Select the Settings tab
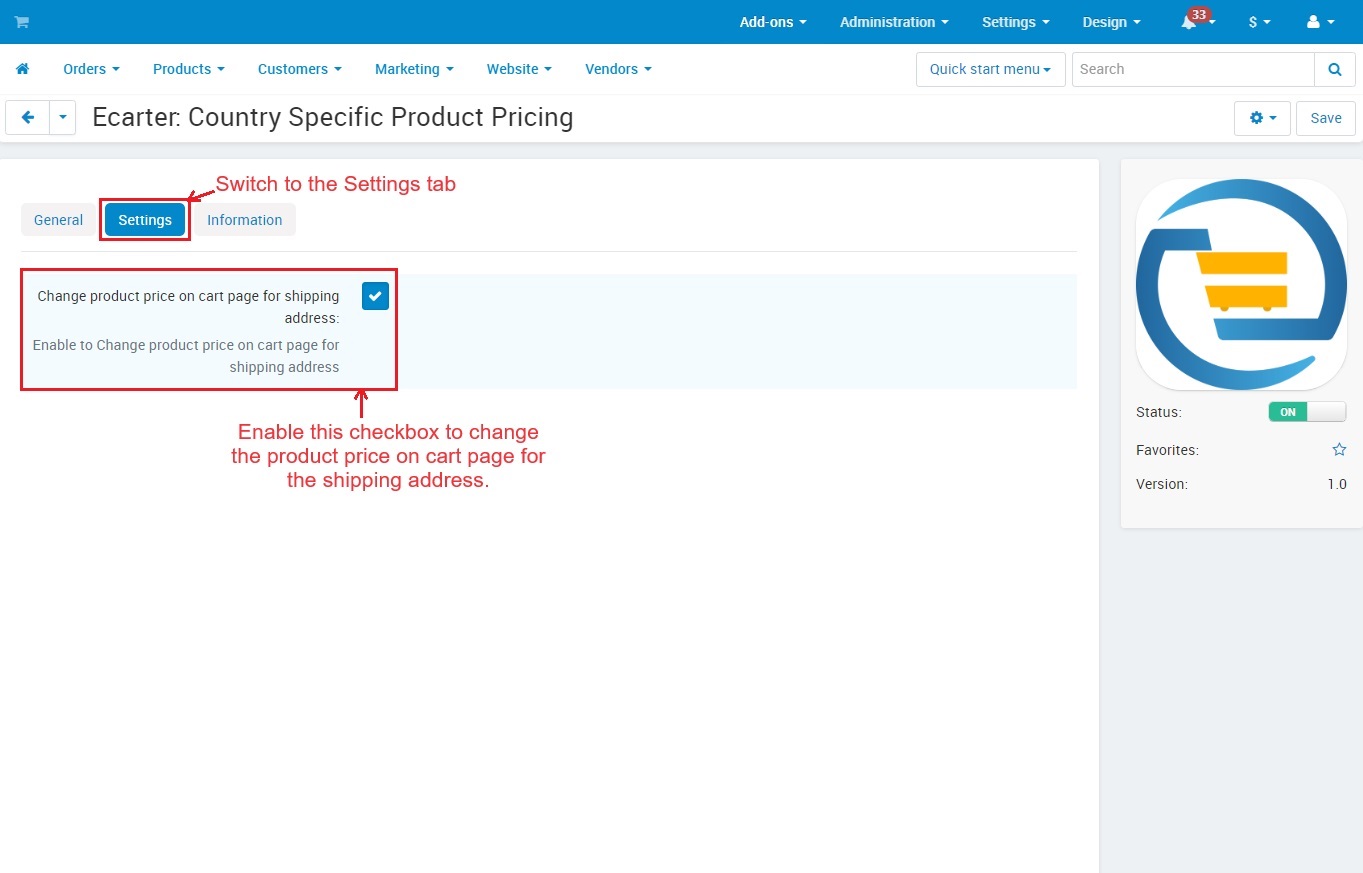This screenshot has height=873, width=1363. tap(145, 220)
